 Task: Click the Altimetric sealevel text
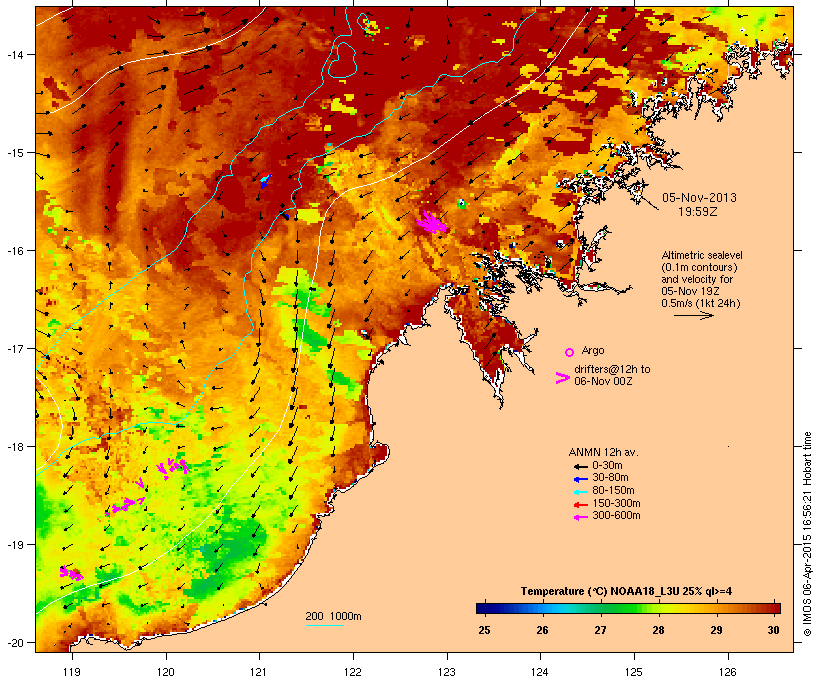click(702, 255)
